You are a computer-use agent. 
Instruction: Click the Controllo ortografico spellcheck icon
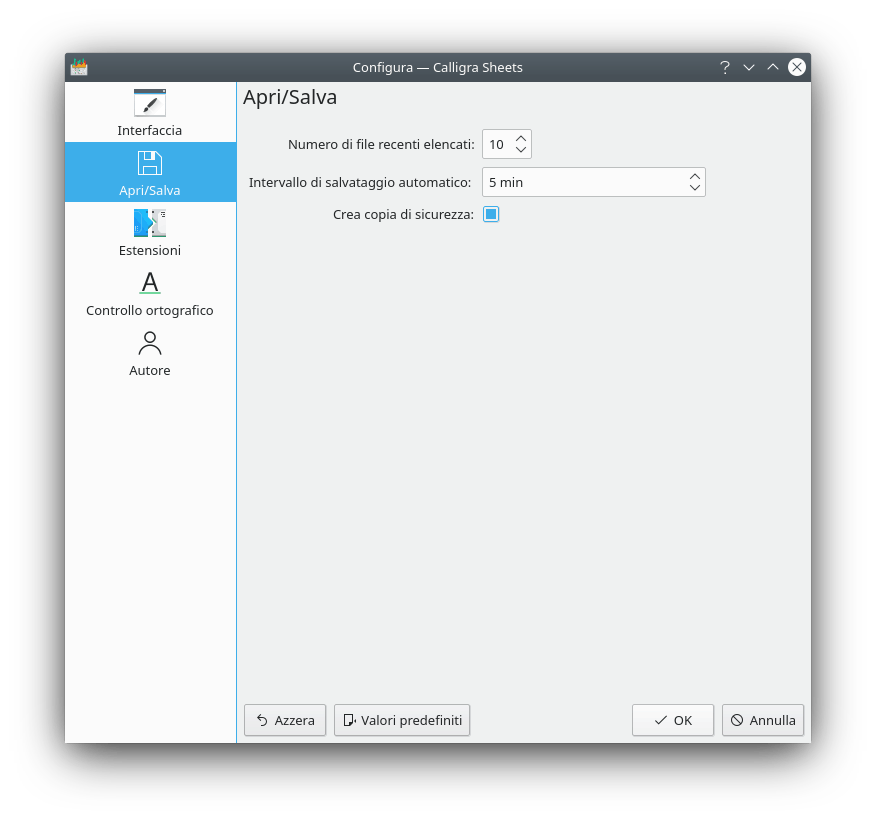click(150, 283)
